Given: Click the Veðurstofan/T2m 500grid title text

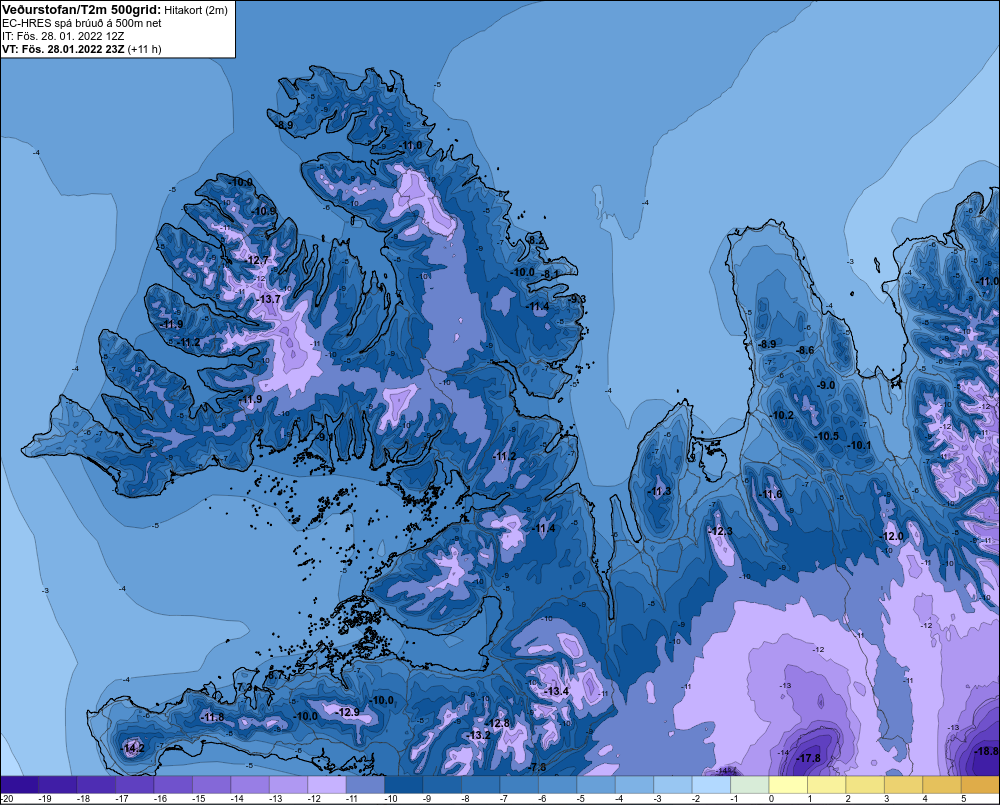Looking at the screenshot, I should [x=82, y=10].
